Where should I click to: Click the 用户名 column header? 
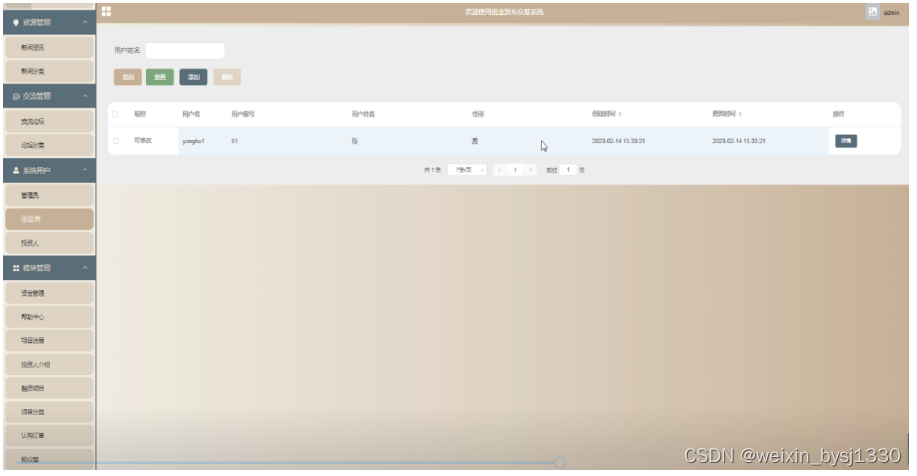(x=191, y=114)
